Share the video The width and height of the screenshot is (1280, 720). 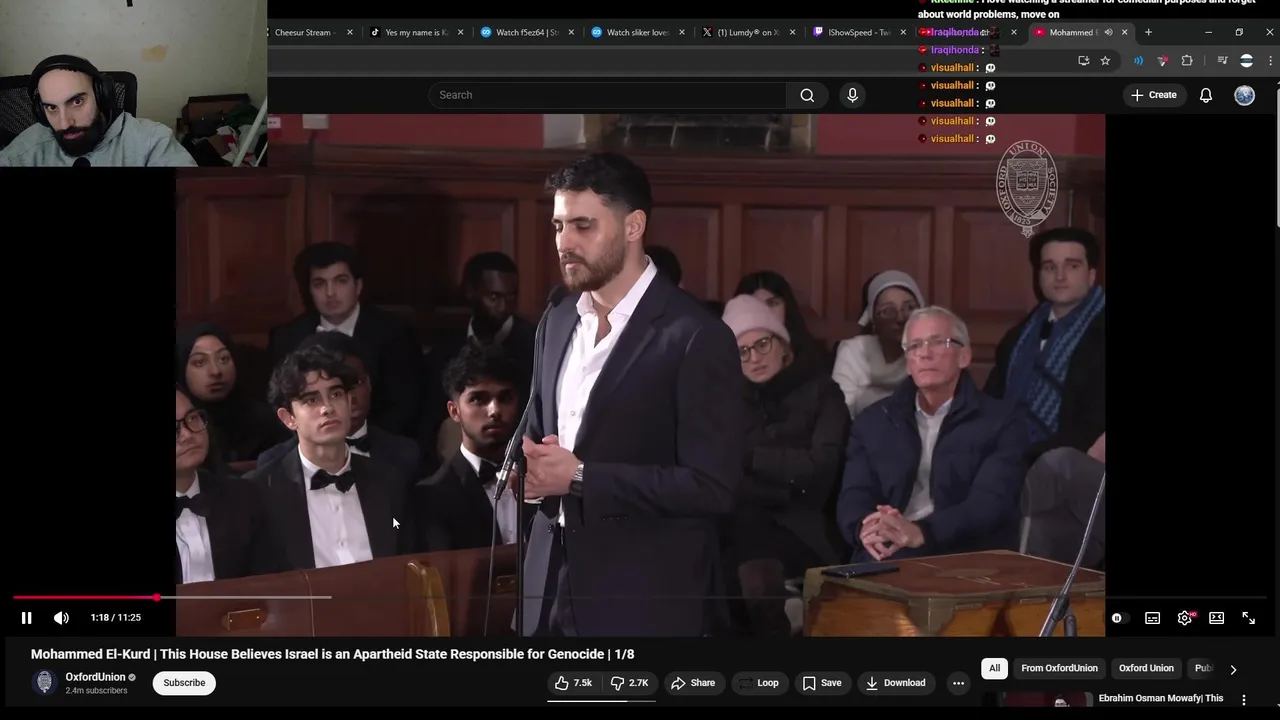[x=693, y=683]
